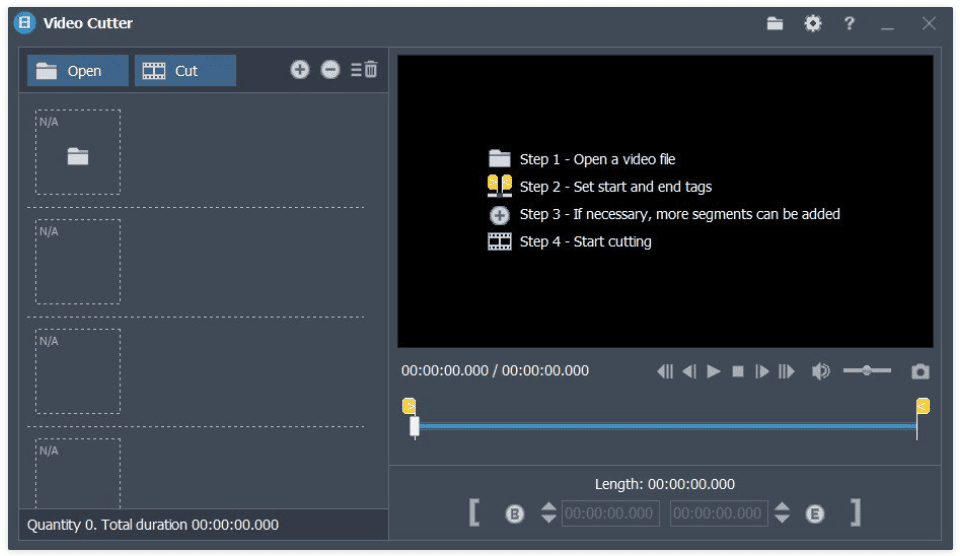Increase start time with up arrow
The image size is (960, 556).
(x=549, y=506)
